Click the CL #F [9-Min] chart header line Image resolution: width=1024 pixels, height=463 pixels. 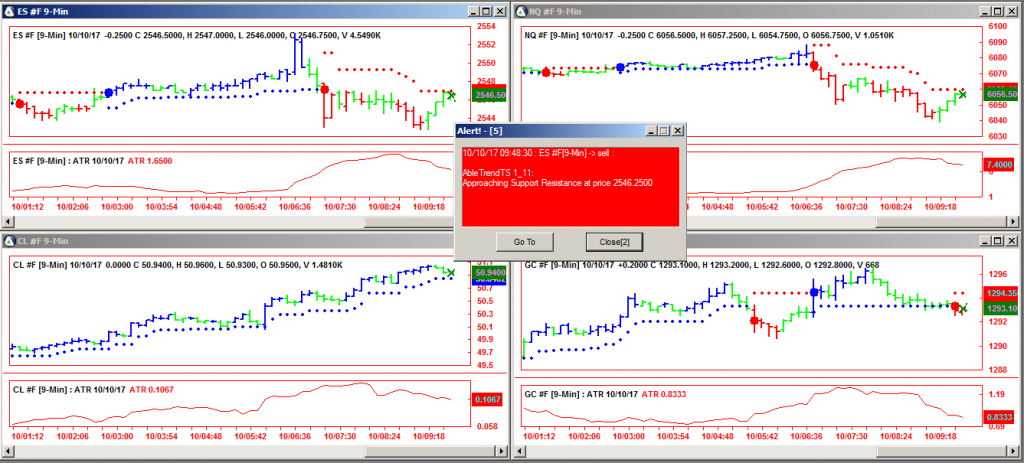tap(178, 264)
